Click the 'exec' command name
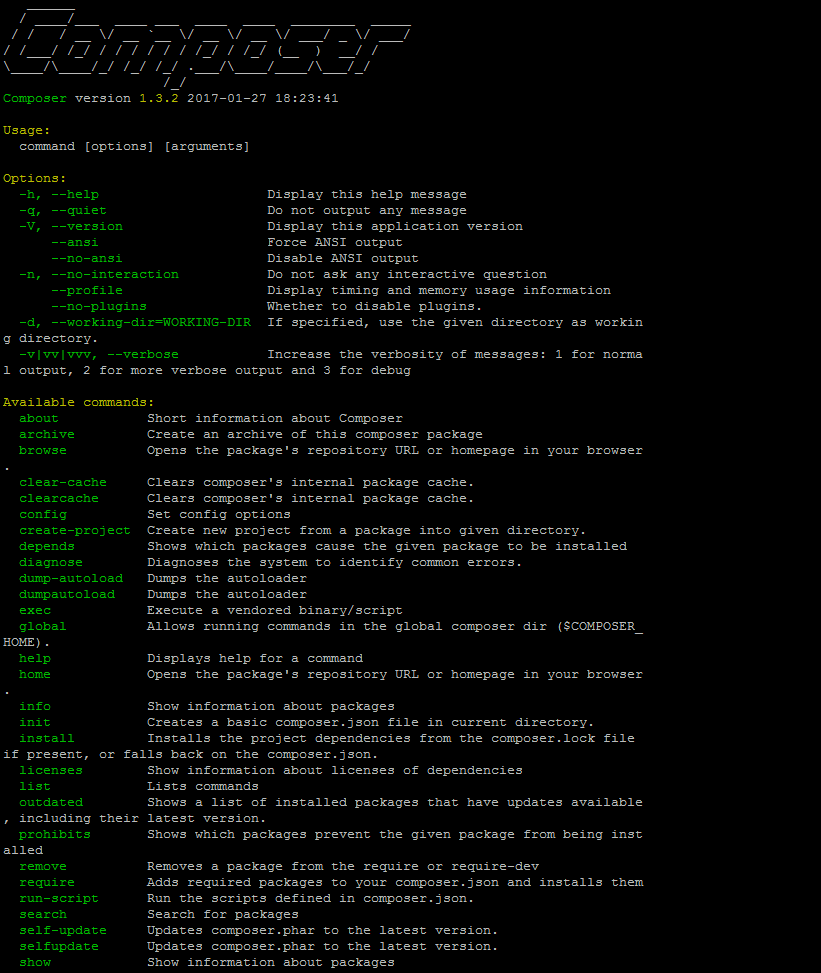Image resolution: width=821 pixels, height=973 pixels. click(x=35, y=611)
